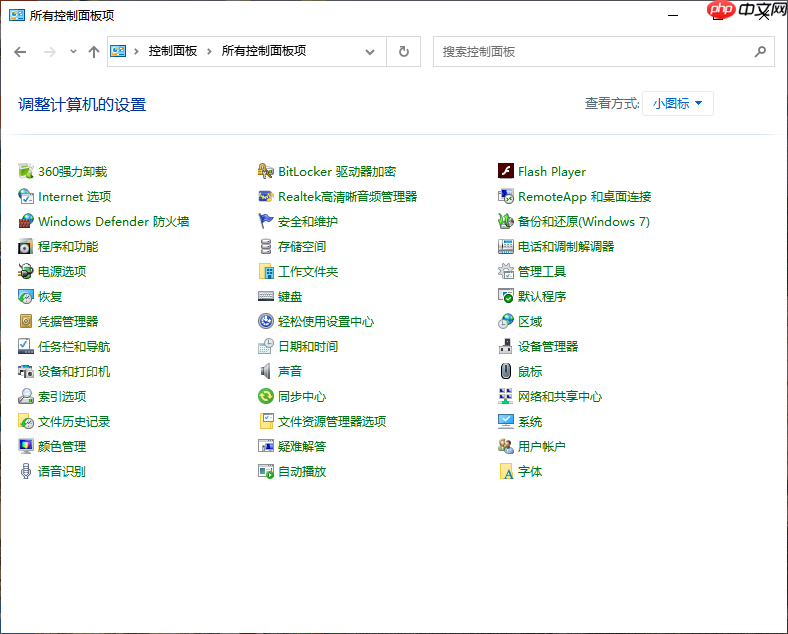
Task: Expand the chevron after 控制面板 breadcrumb
Action: click(x=210, y=51)
